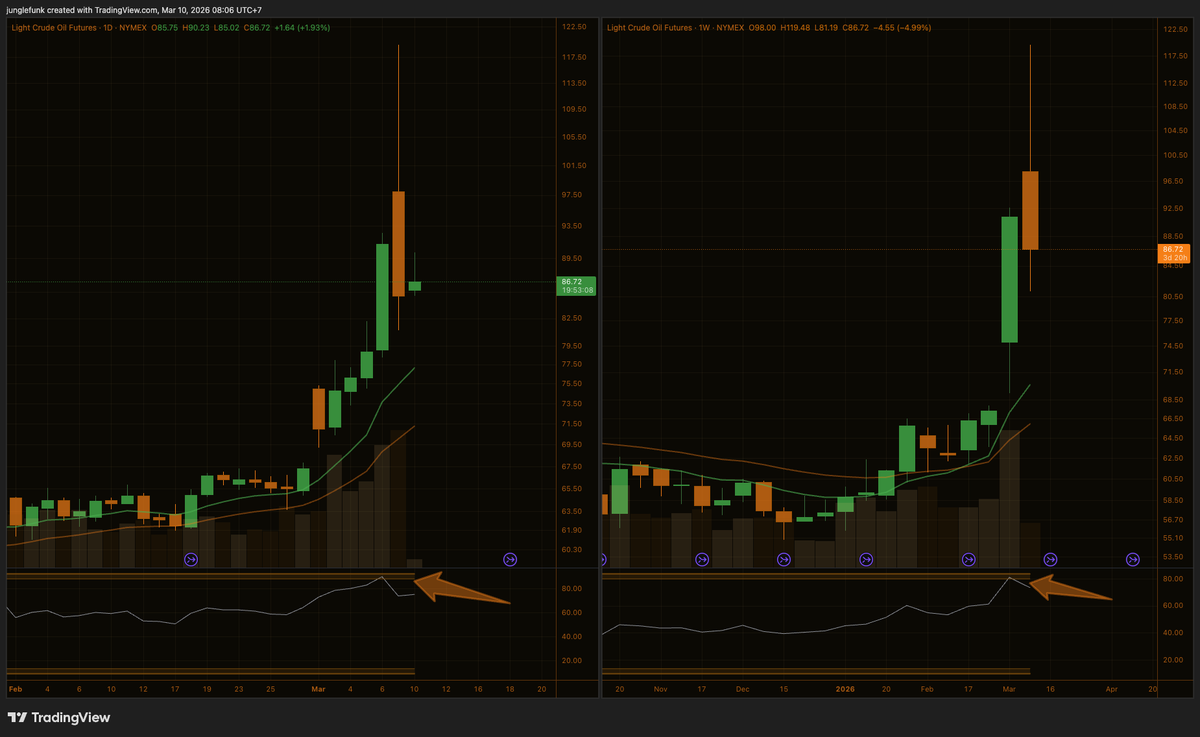Select the rollover icon above Feb 17 on weekly chart
Viewport: 1200px width, 737px height.
click(968, 559)
